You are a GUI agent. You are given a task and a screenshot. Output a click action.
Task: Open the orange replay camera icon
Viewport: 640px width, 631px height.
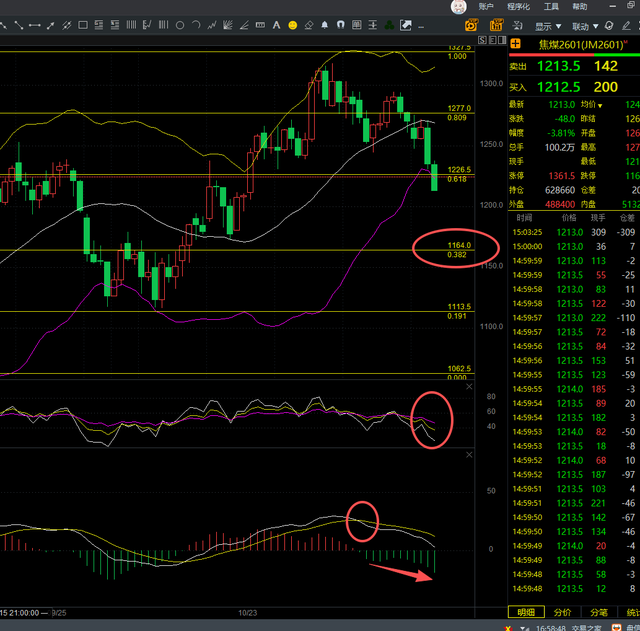[x=471, y=25]
